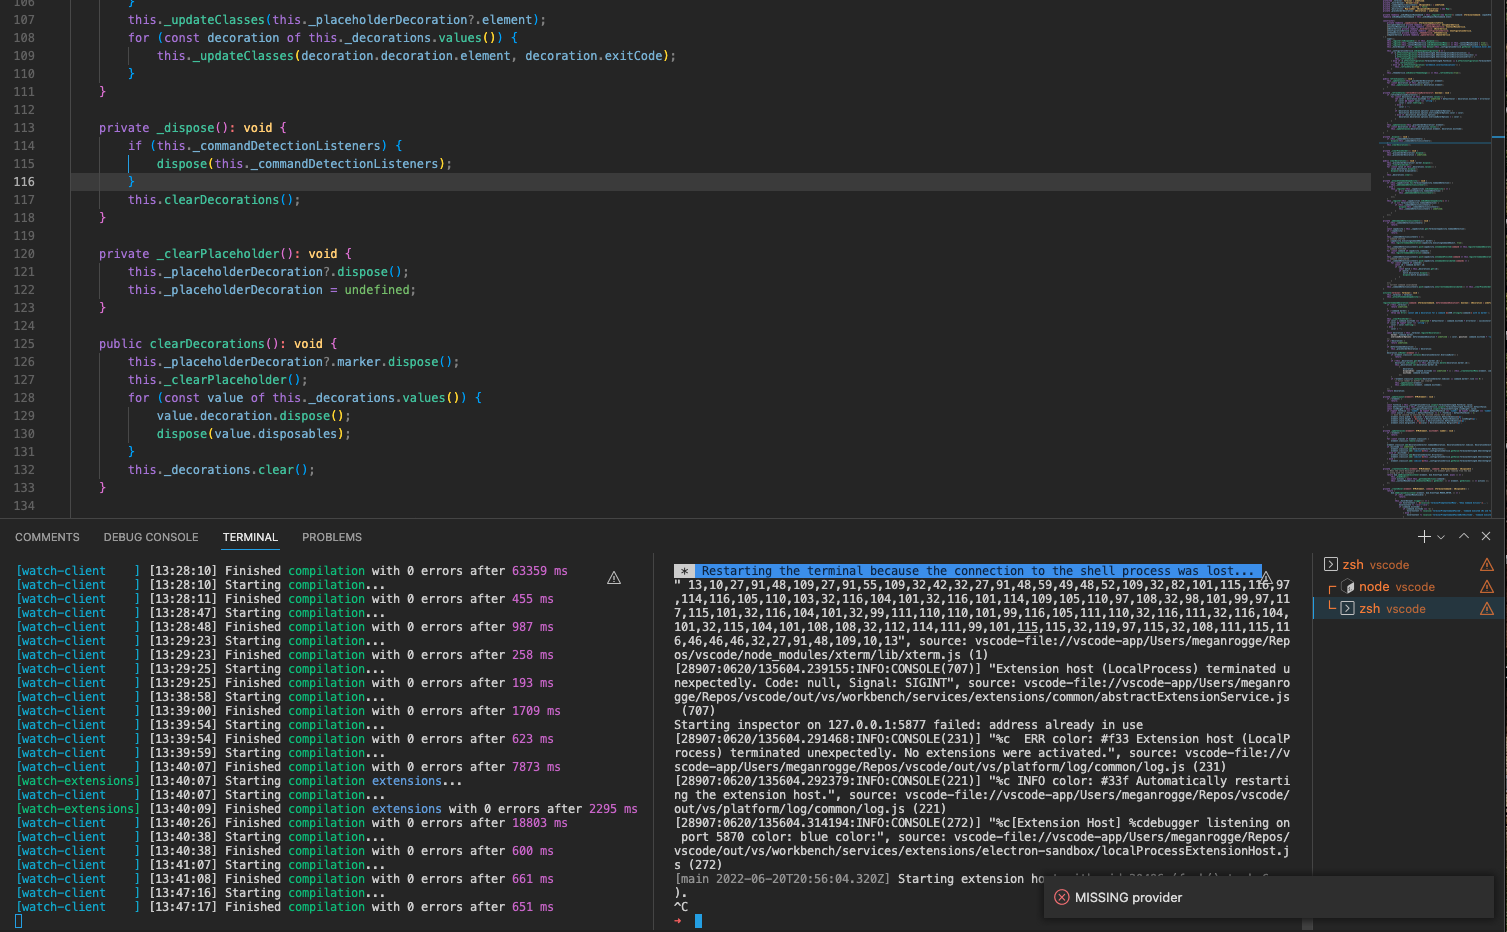Screen dimensions: 1507x932
Task: Maximize the panel using the chevron-up icon
Action: (x=1464, y=536)
